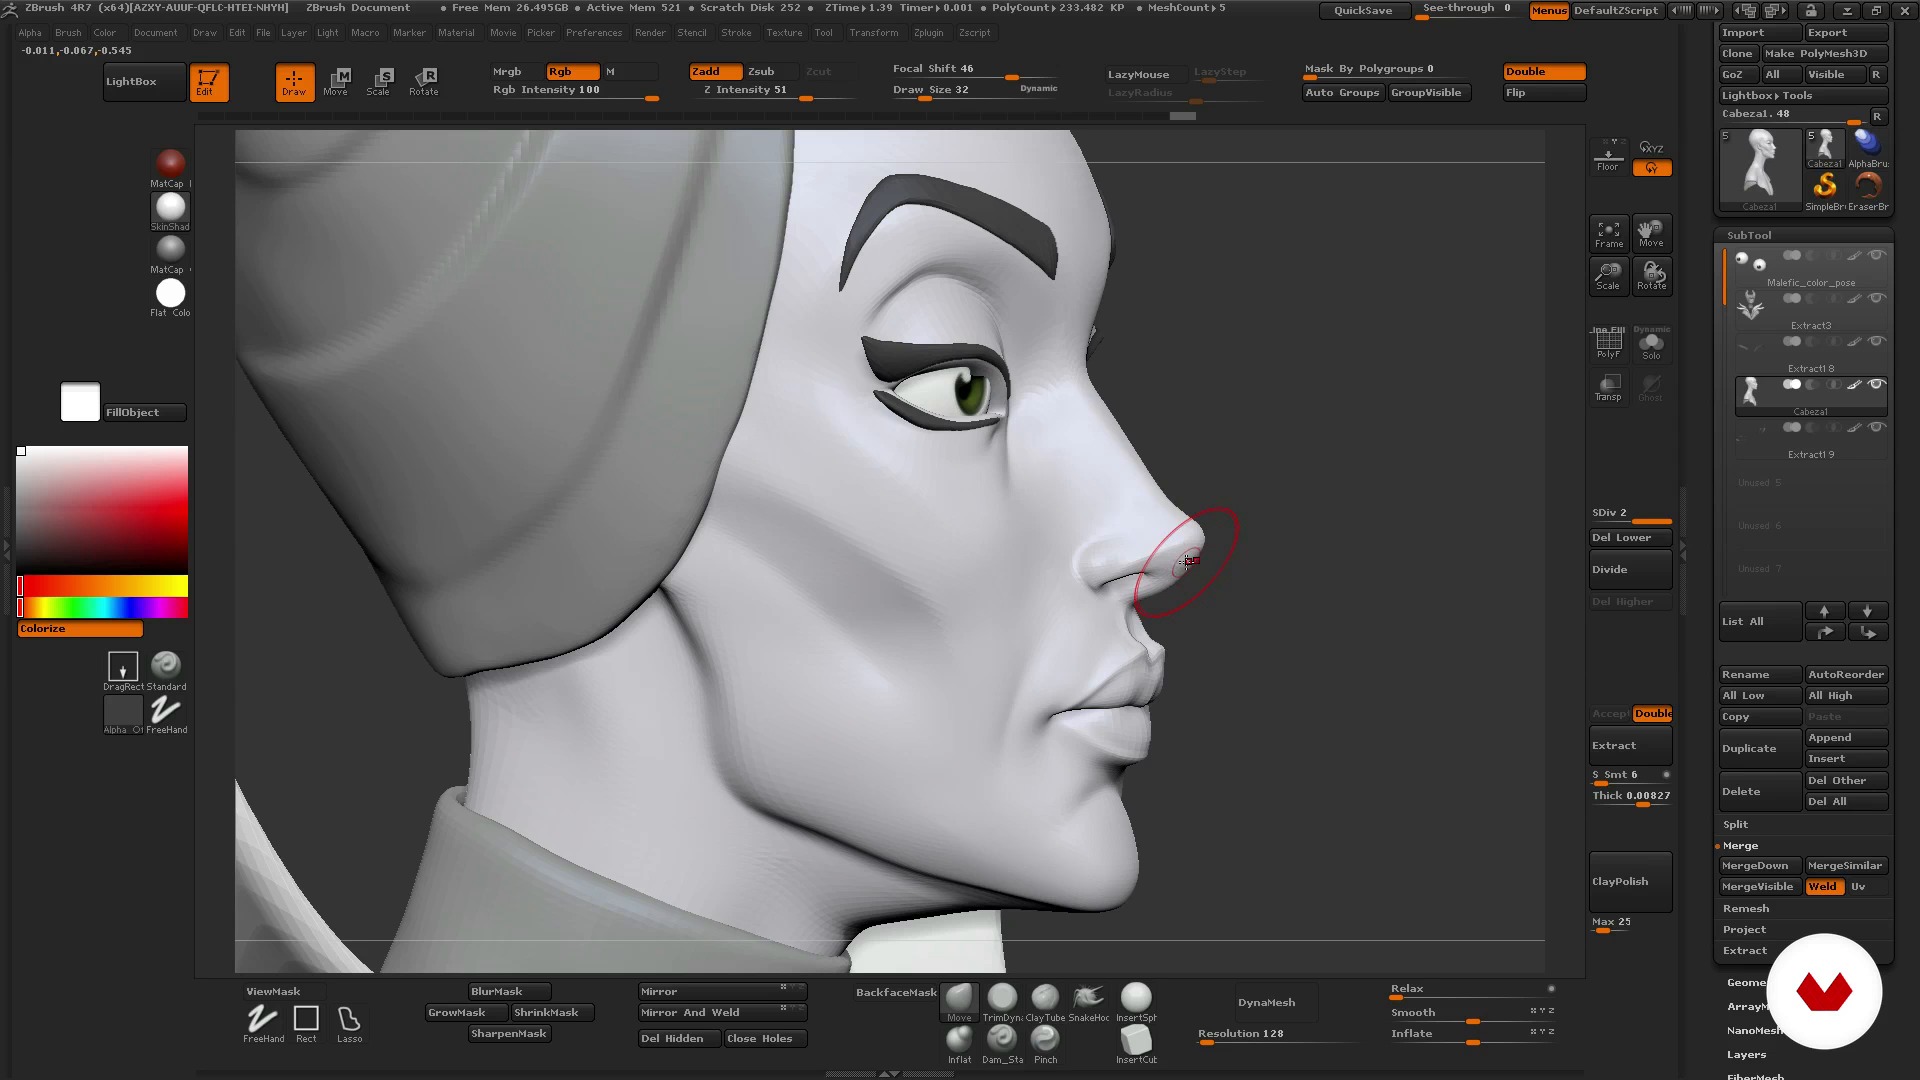
Task: Select the Draw mode tool
Action: pos(294,82)
